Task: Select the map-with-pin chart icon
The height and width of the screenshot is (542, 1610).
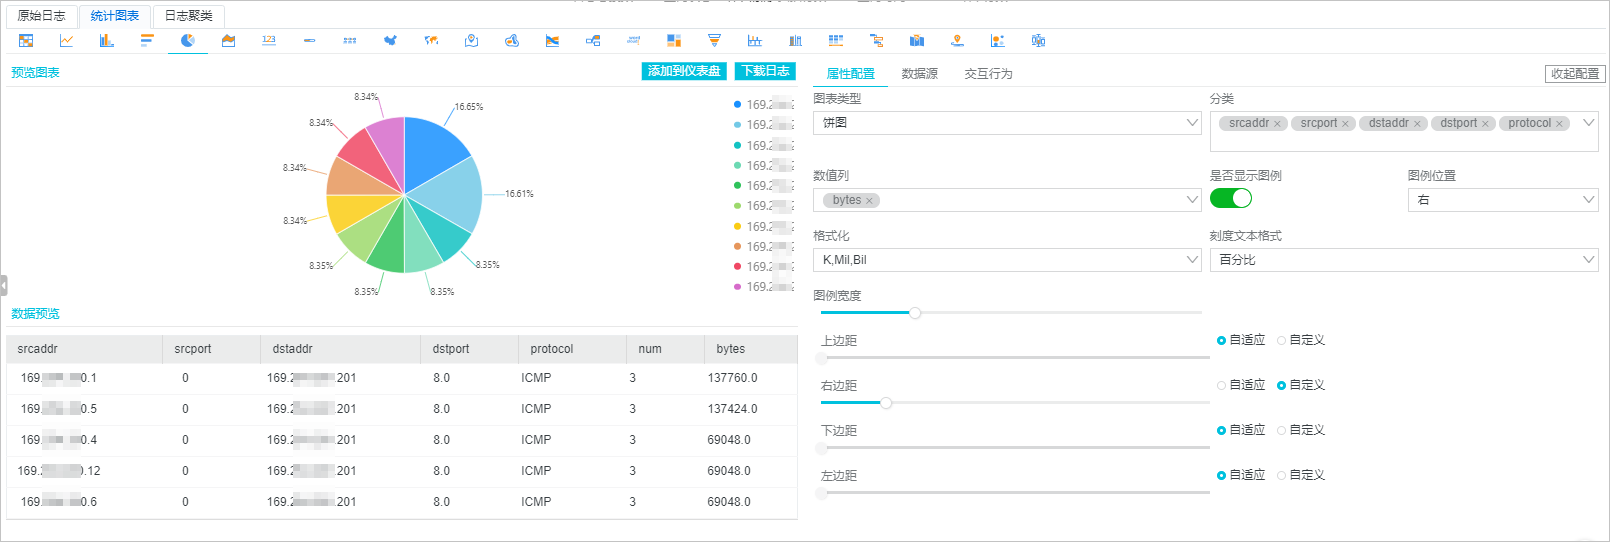Action: (x=471, y=41)
